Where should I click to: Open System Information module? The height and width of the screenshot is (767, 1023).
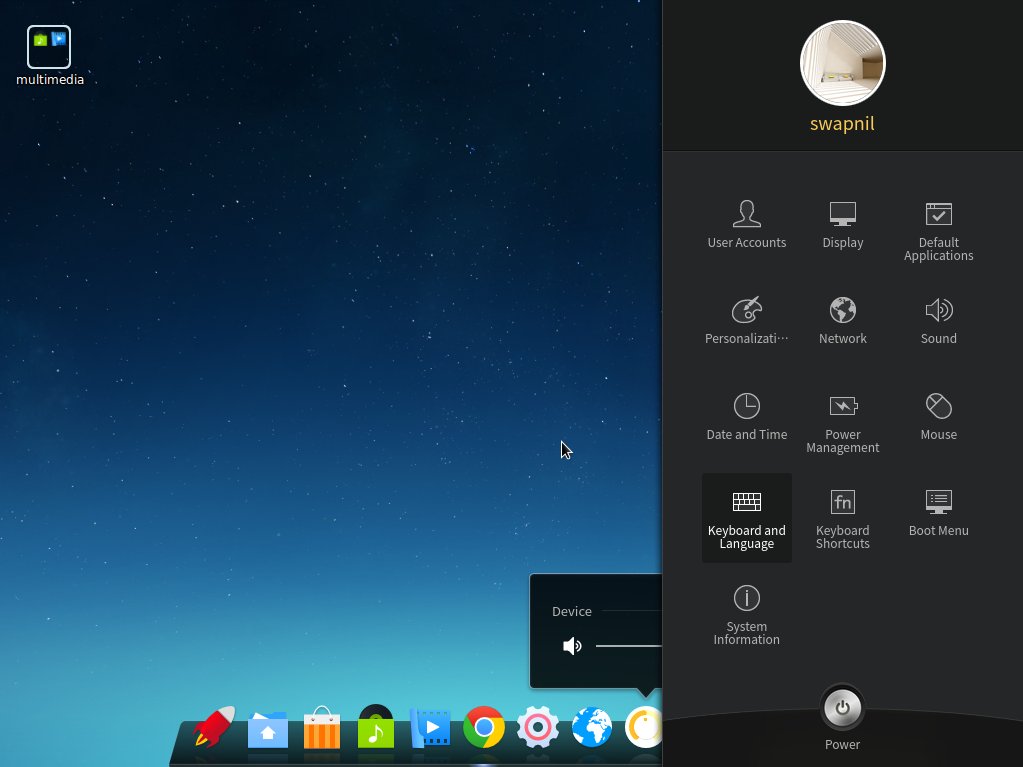[x=746, y=614]
